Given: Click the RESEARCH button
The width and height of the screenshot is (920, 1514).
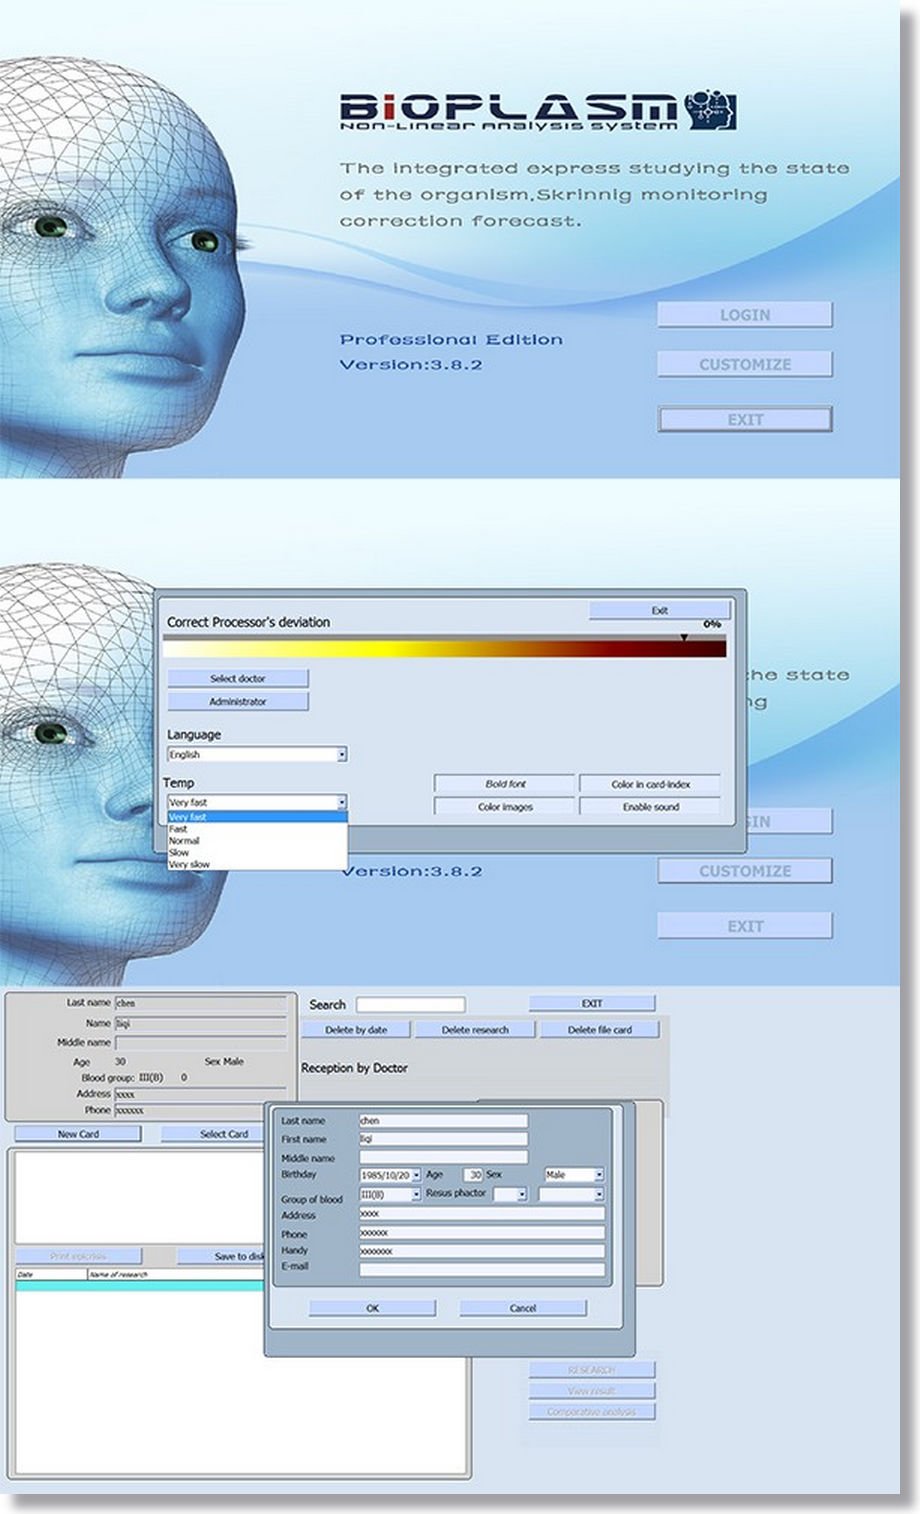Looking at the screenshot, I should (x=592, y=1370).
